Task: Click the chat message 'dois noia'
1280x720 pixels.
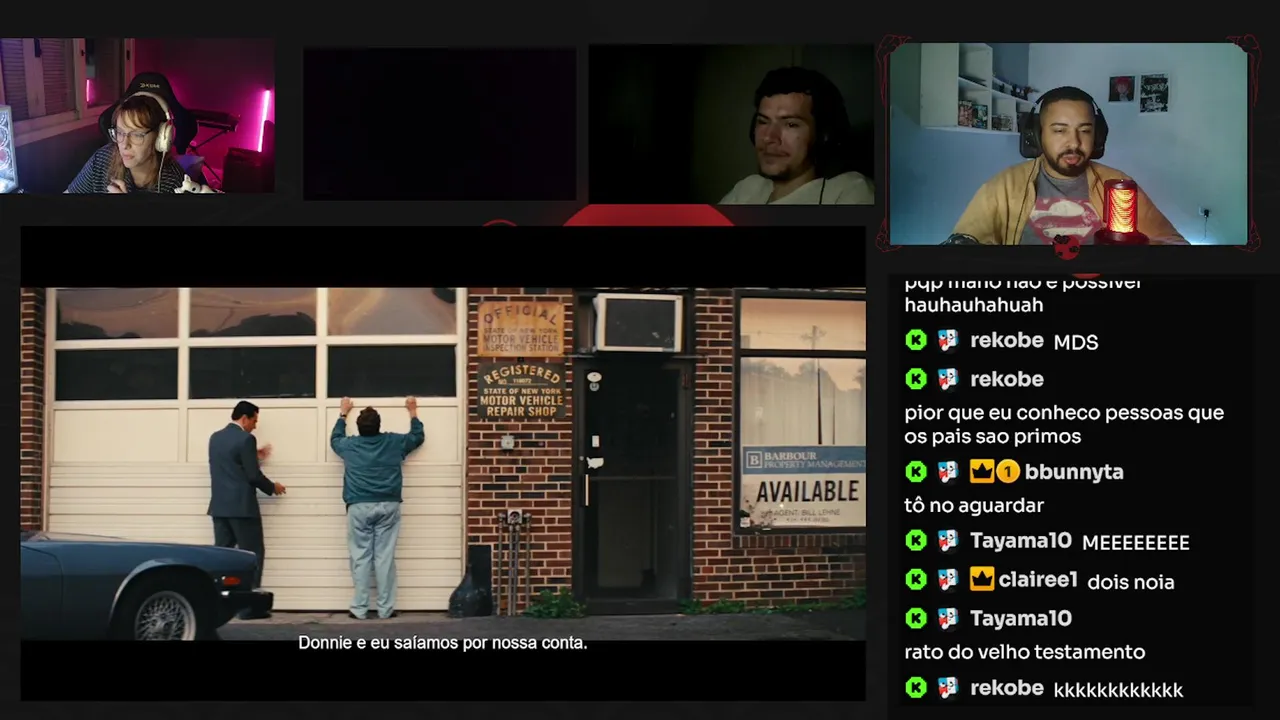Action: 1130,581
